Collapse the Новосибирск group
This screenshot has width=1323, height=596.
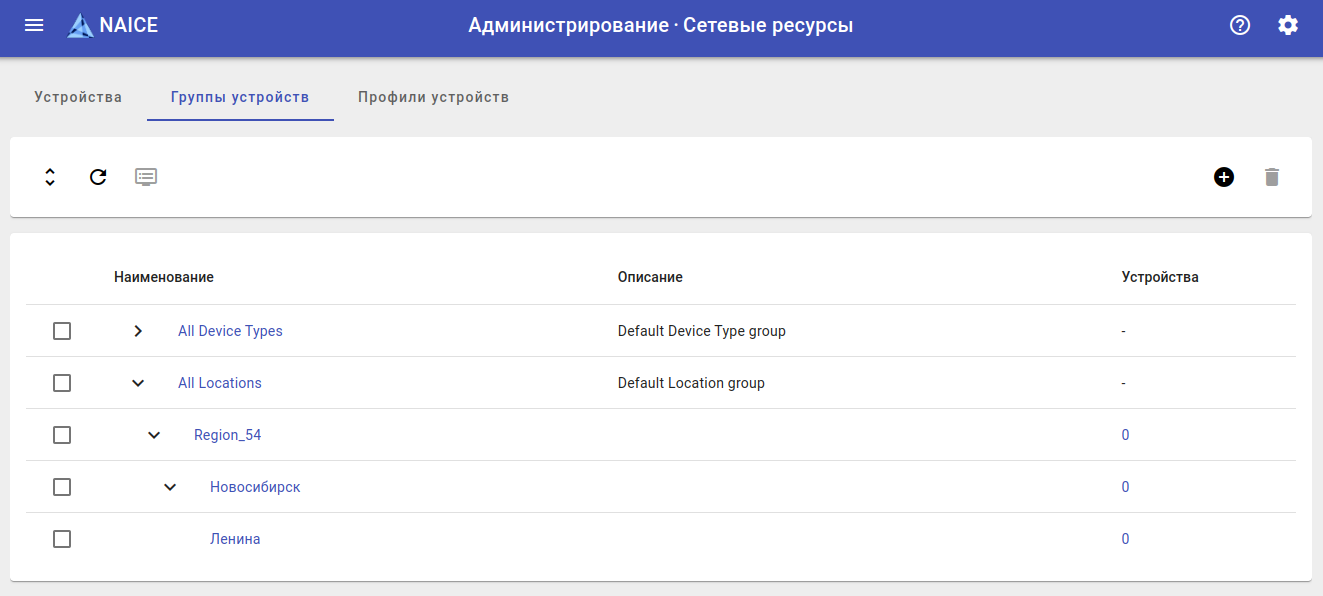coord(170,487)
